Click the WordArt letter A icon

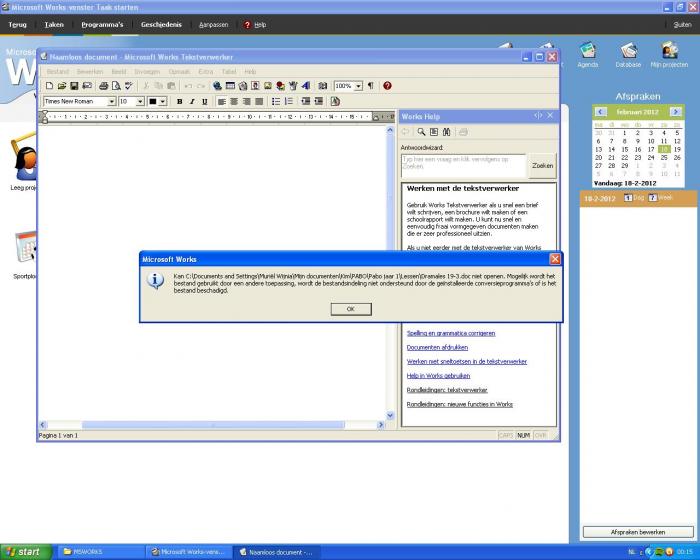tap(306, 86)
